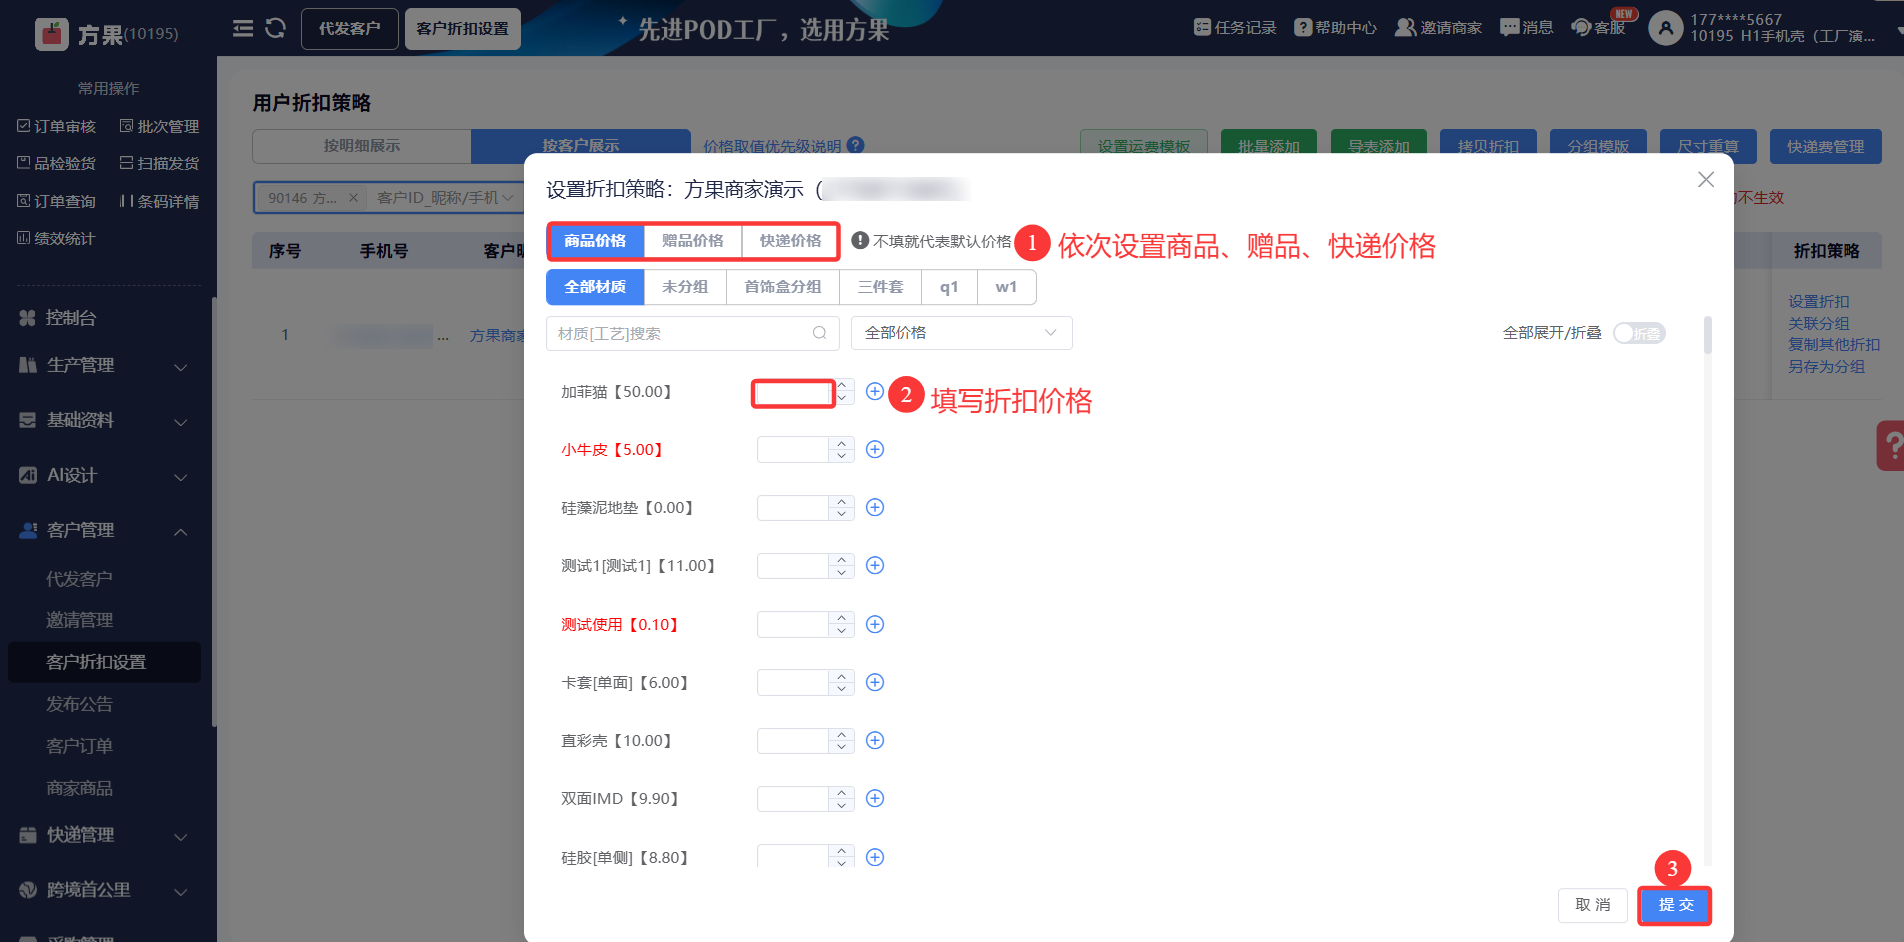Select 快递价格 tab
1904x942 pixels.
(790, 241)
